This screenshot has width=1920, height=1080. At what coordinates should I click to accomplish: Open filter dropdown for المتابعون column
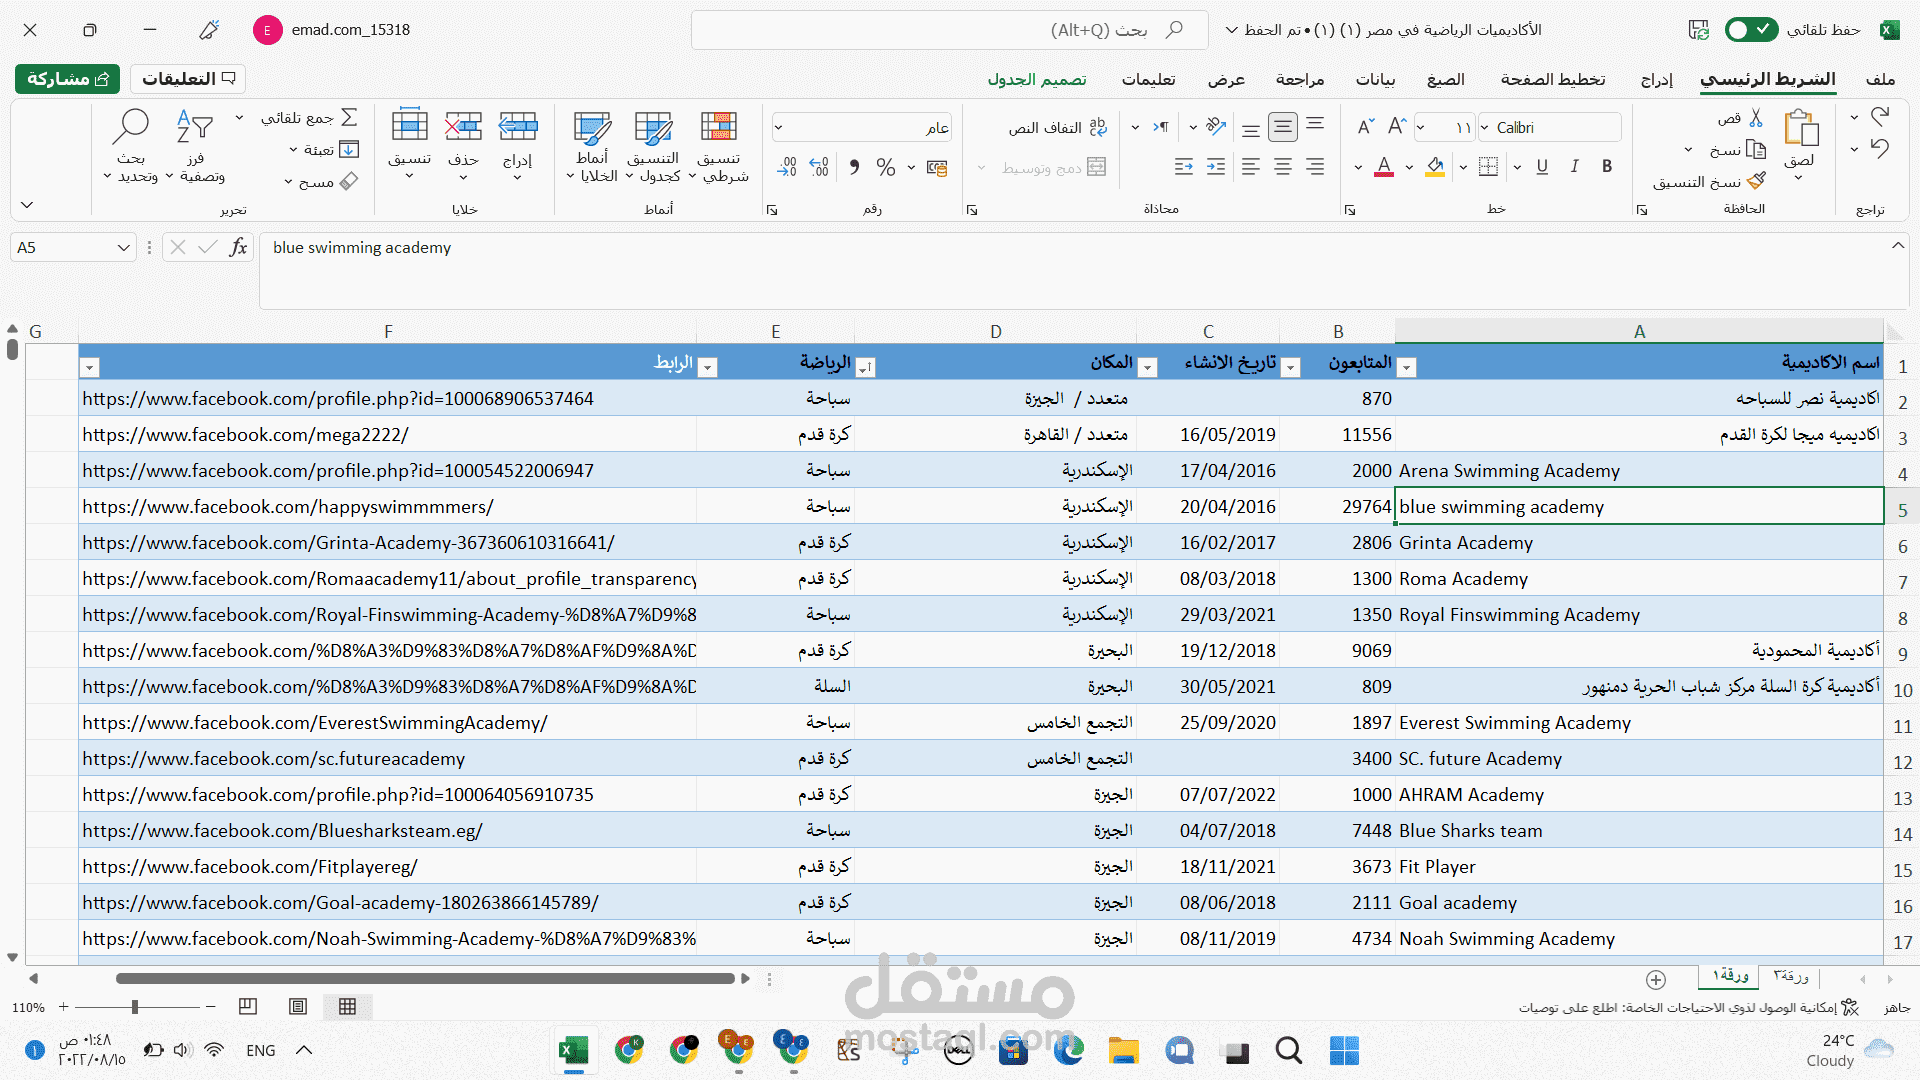(1406, 368)
